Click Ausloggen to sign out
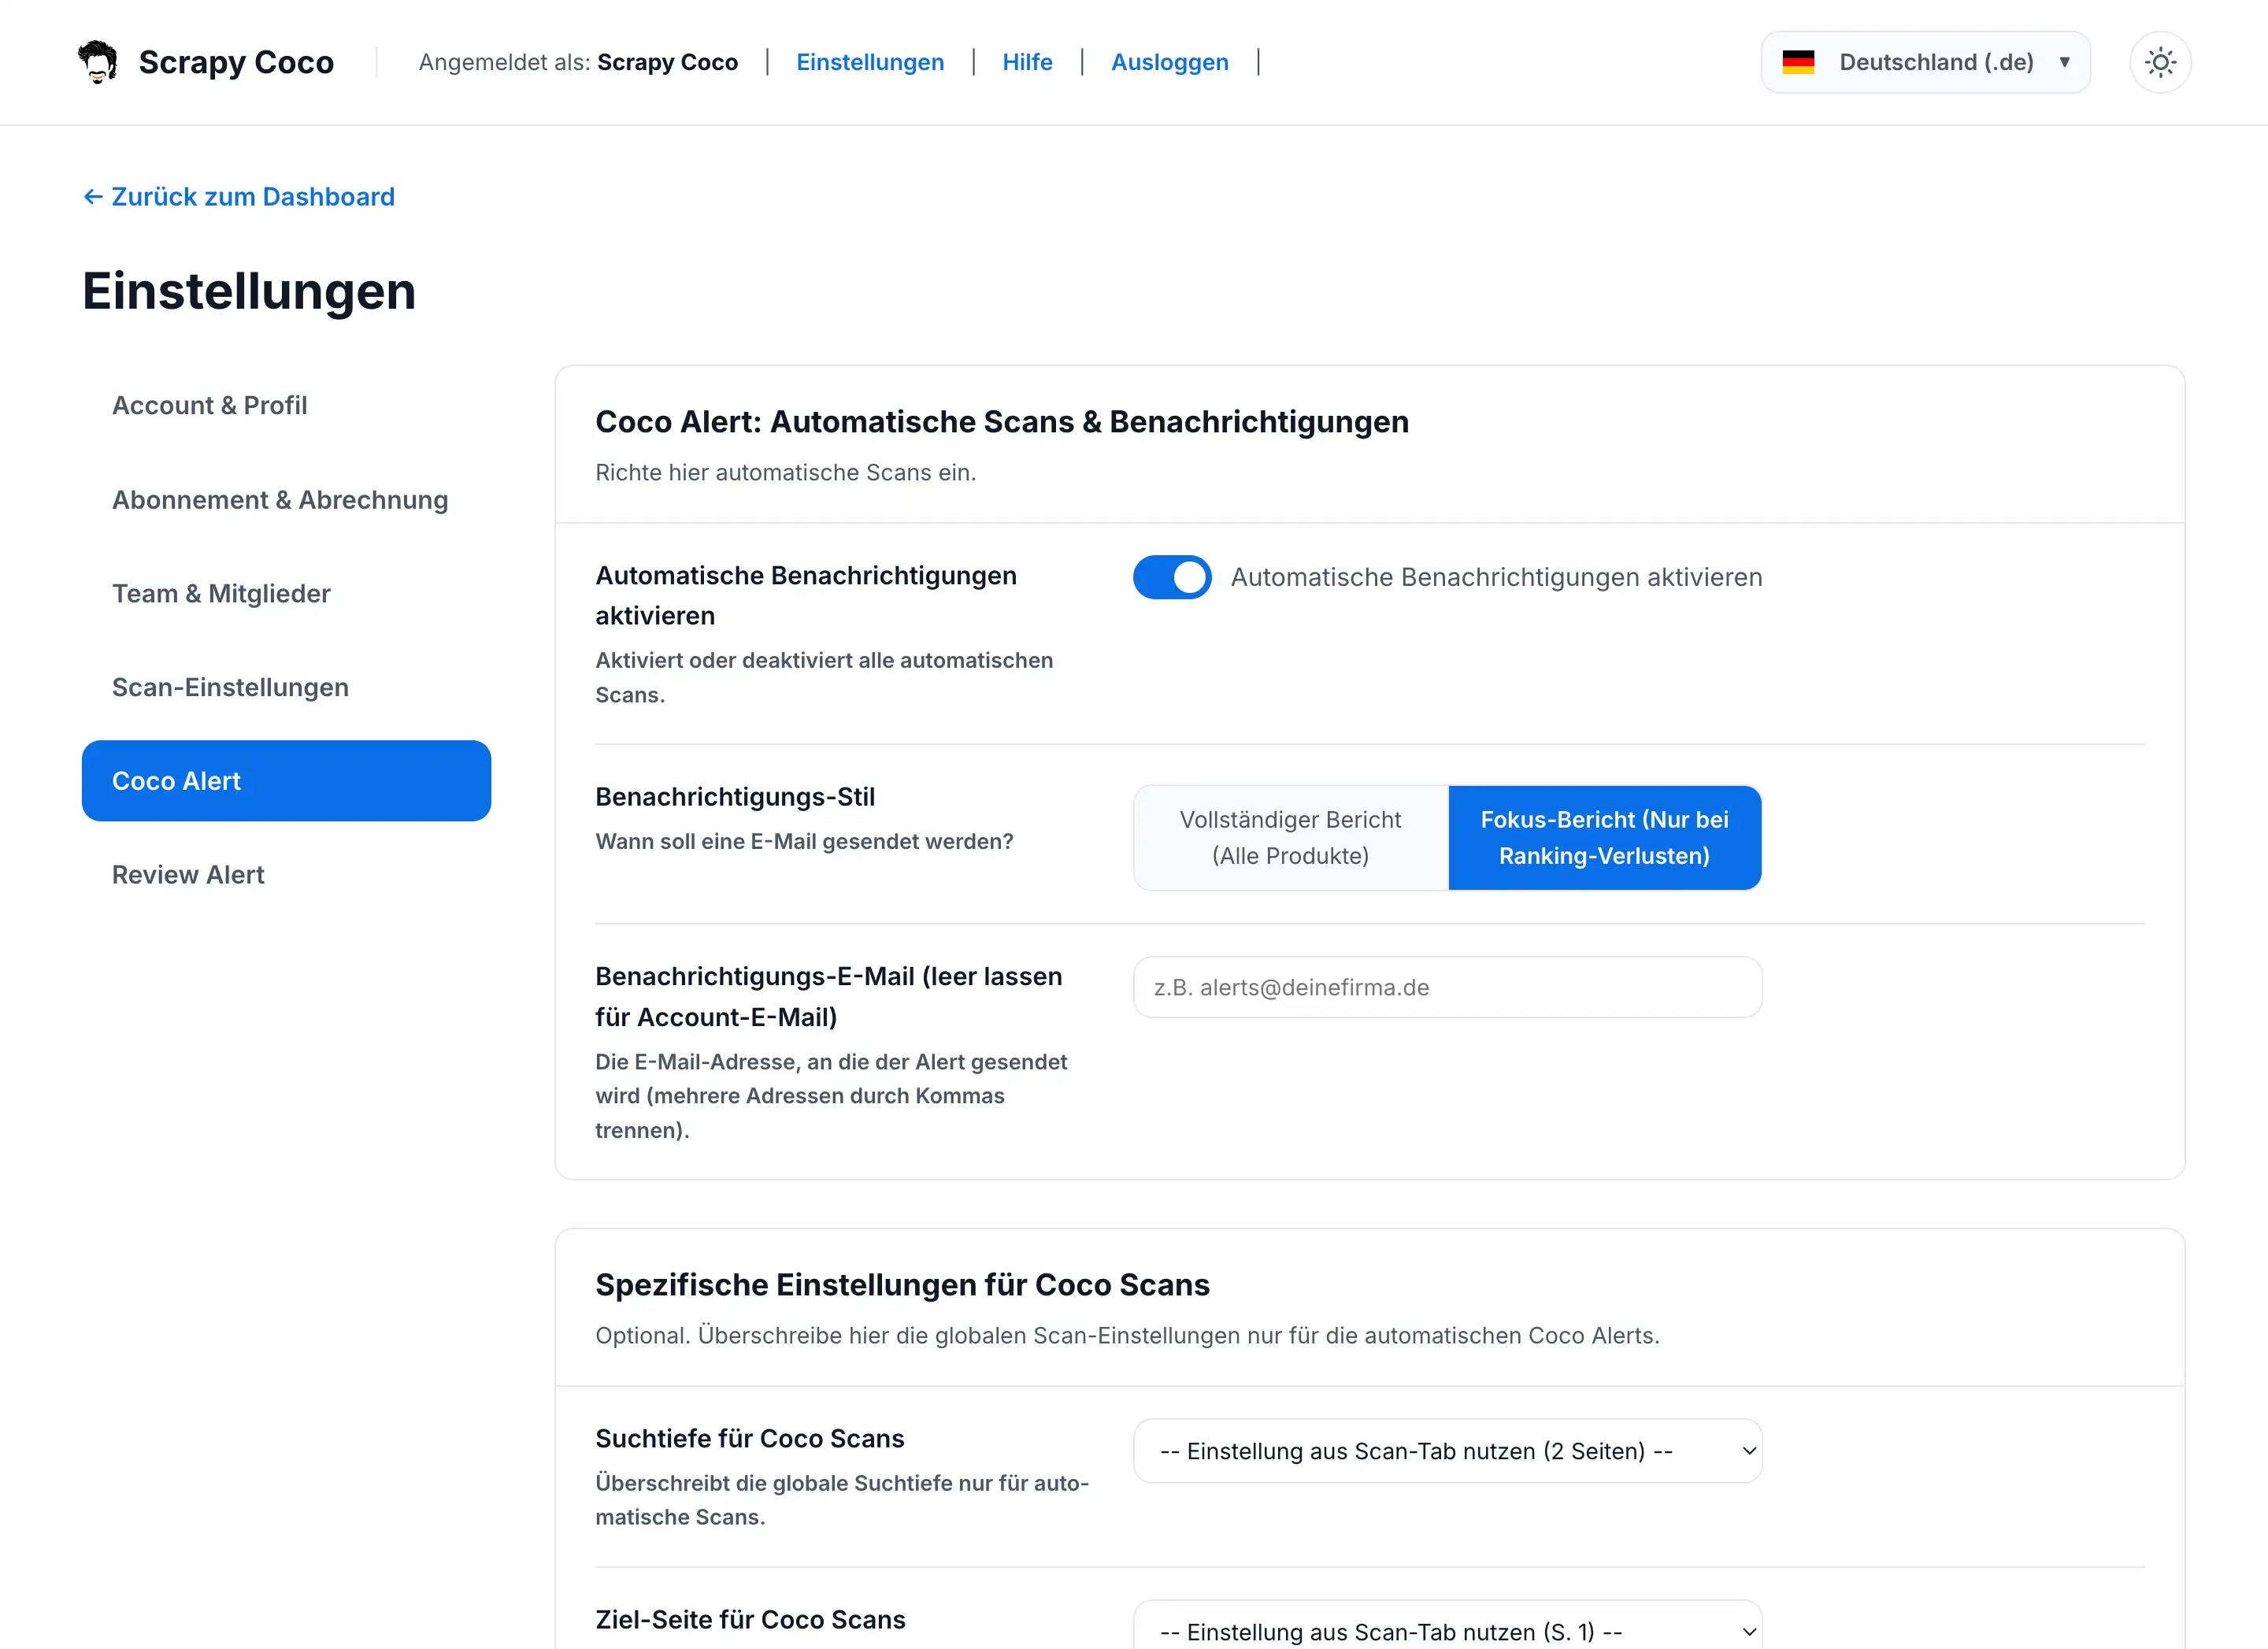 1169,62
